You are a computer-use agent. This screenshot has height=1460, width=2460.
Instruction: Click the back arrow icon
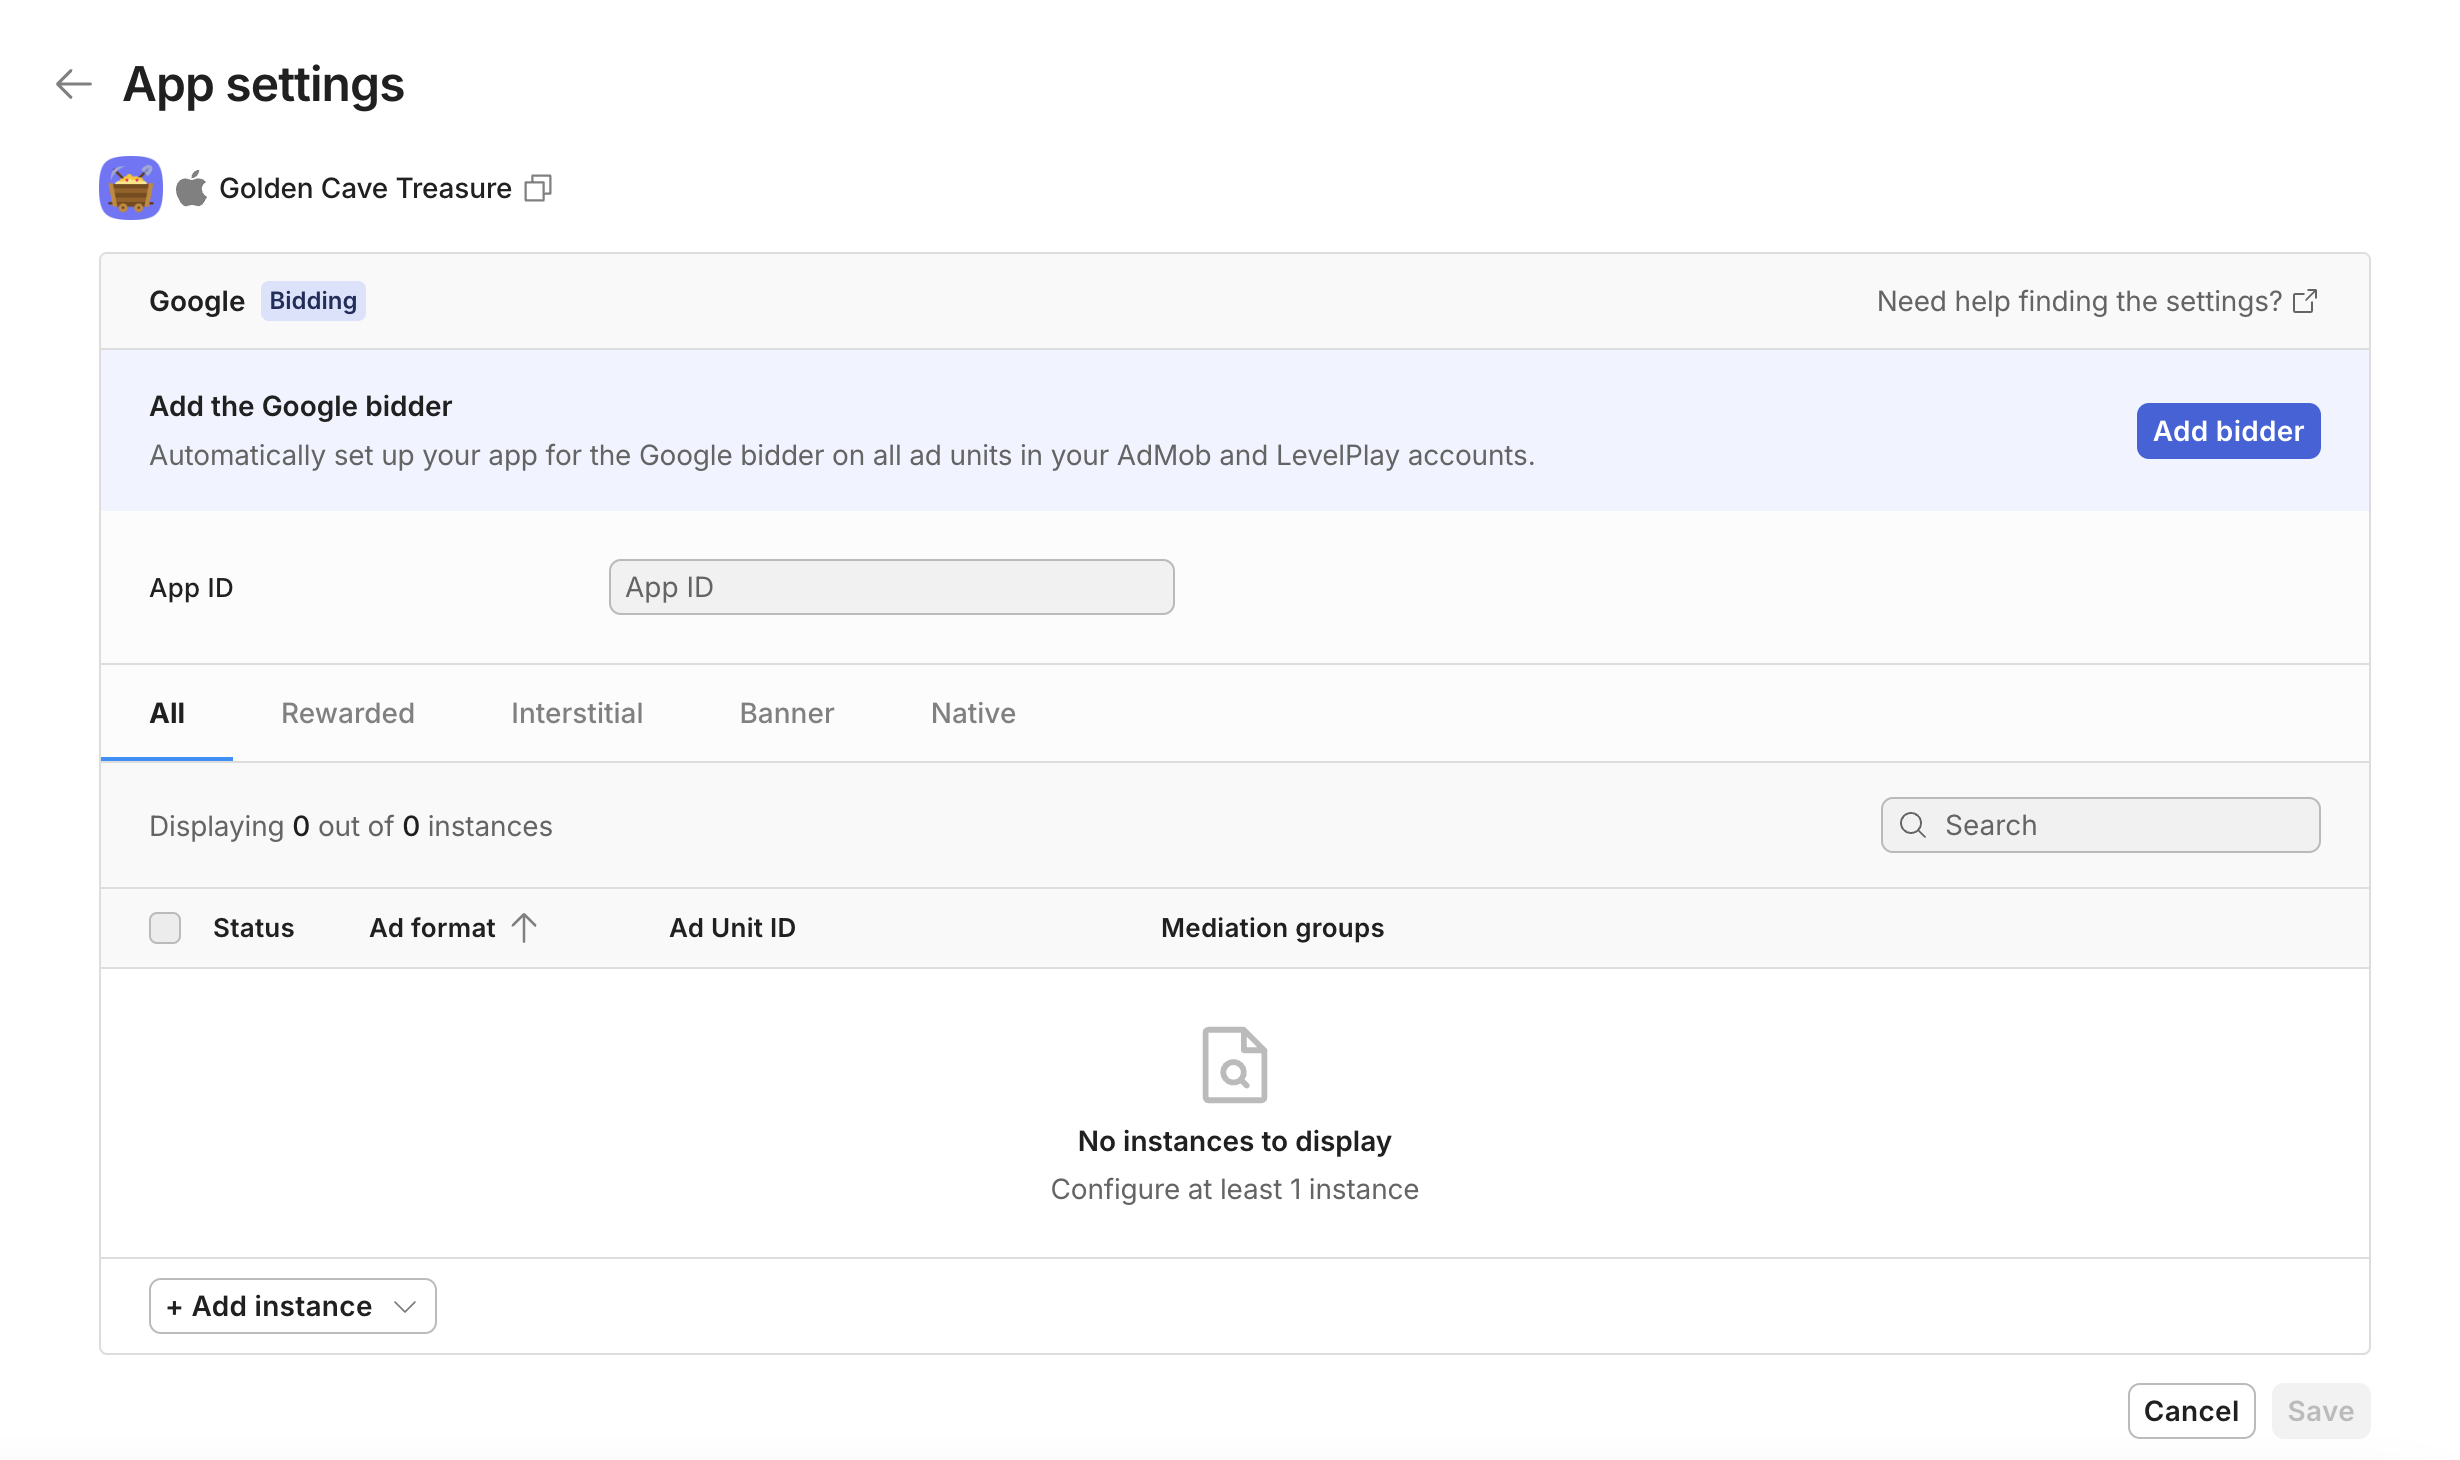[x=73, y=84]
